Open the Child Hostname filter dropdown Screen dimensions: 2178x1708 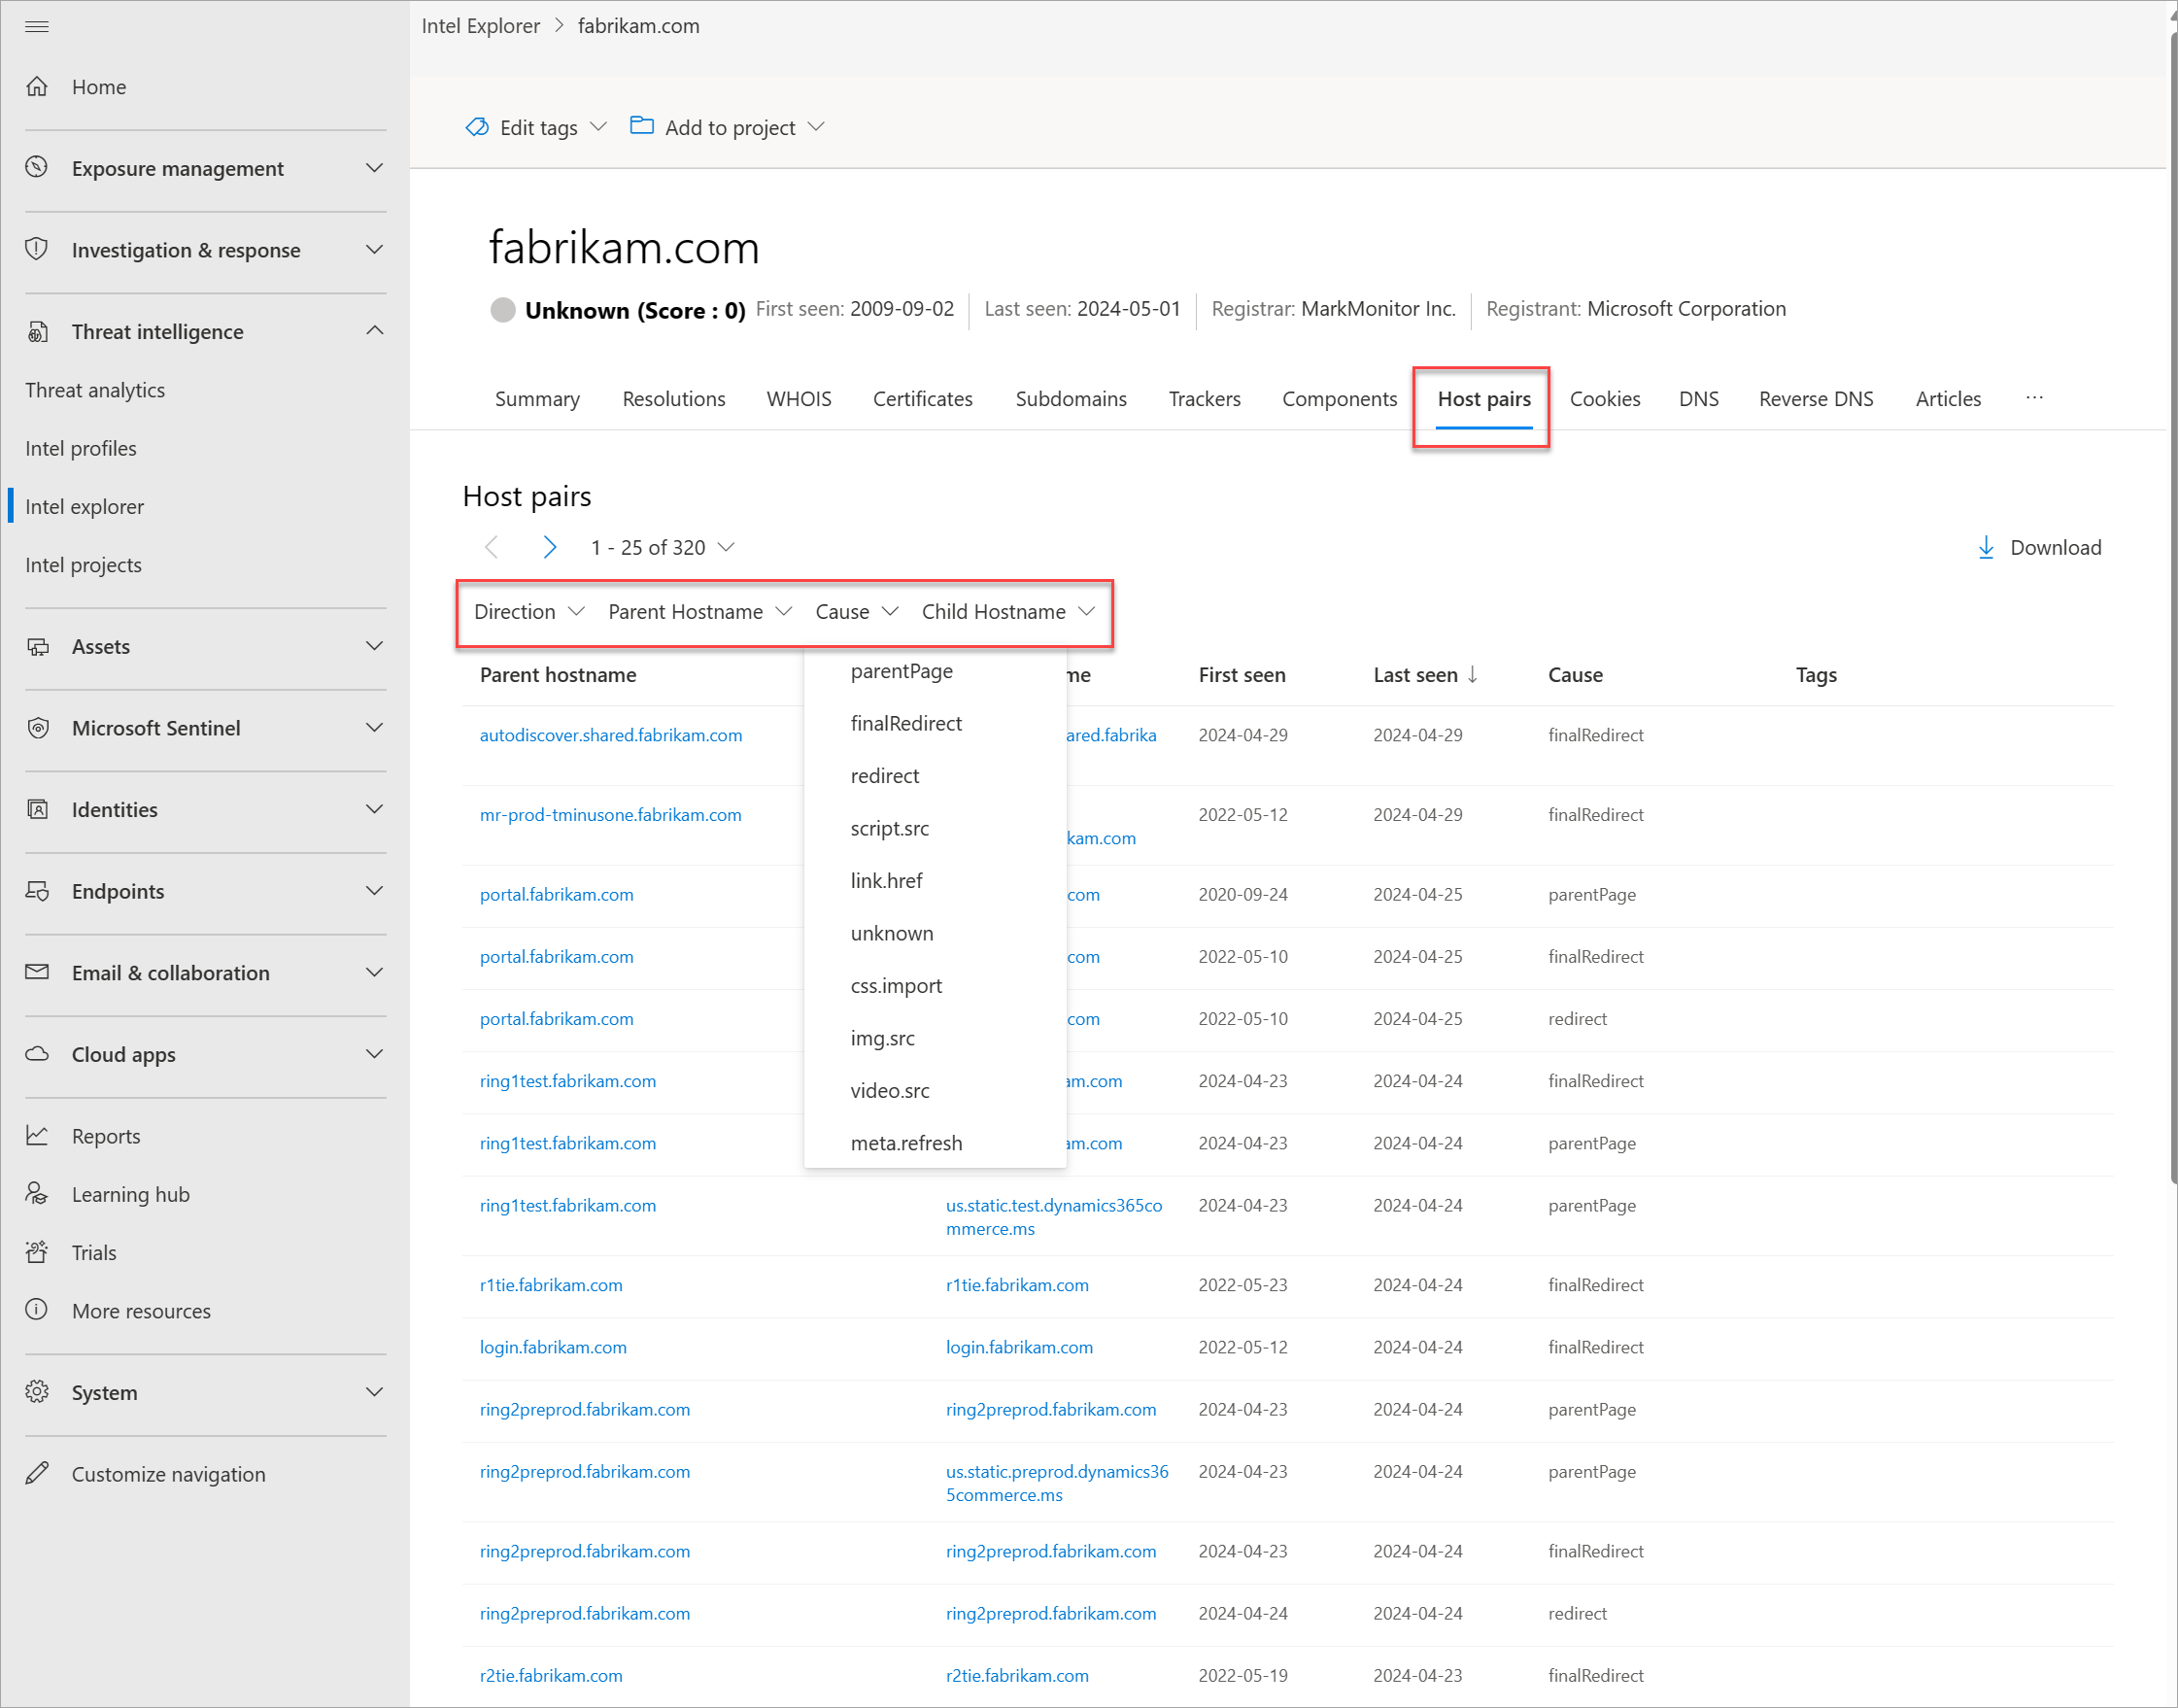[1007, 612]
